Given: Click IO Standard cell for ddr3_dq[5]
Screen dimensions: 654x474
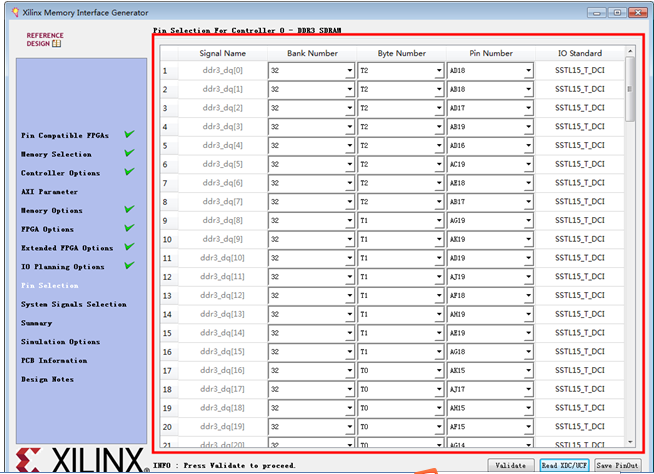Looking at the screenshot, I should (580, 164).
